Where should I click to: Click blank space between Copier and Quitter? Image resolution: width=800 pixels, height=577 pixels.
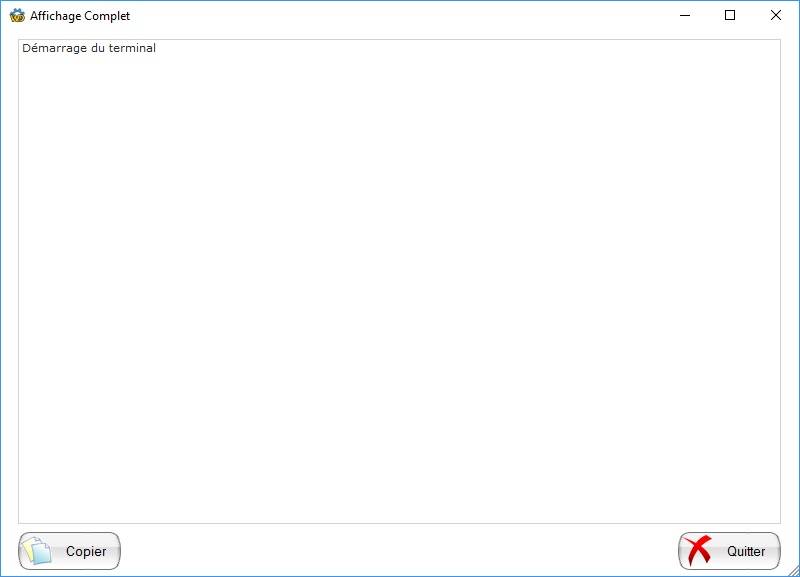[x=400, y=551]
